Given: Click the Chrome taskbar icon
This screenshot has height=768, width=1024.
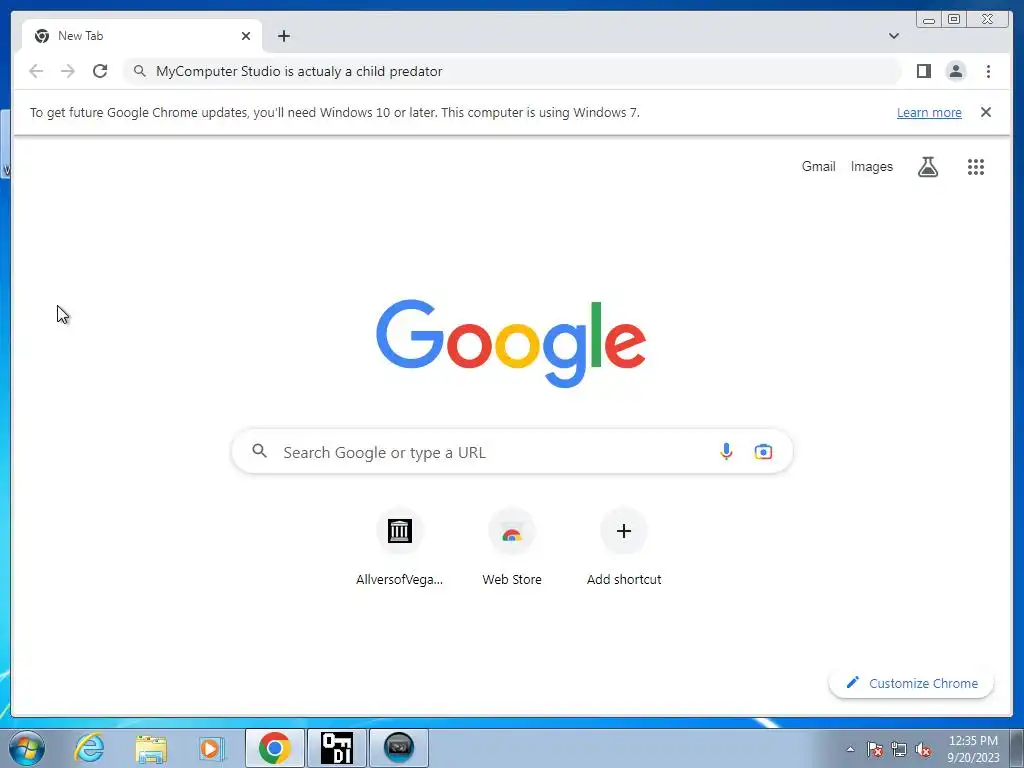Looking at the screenshot, I should click(x=274, y=748).
